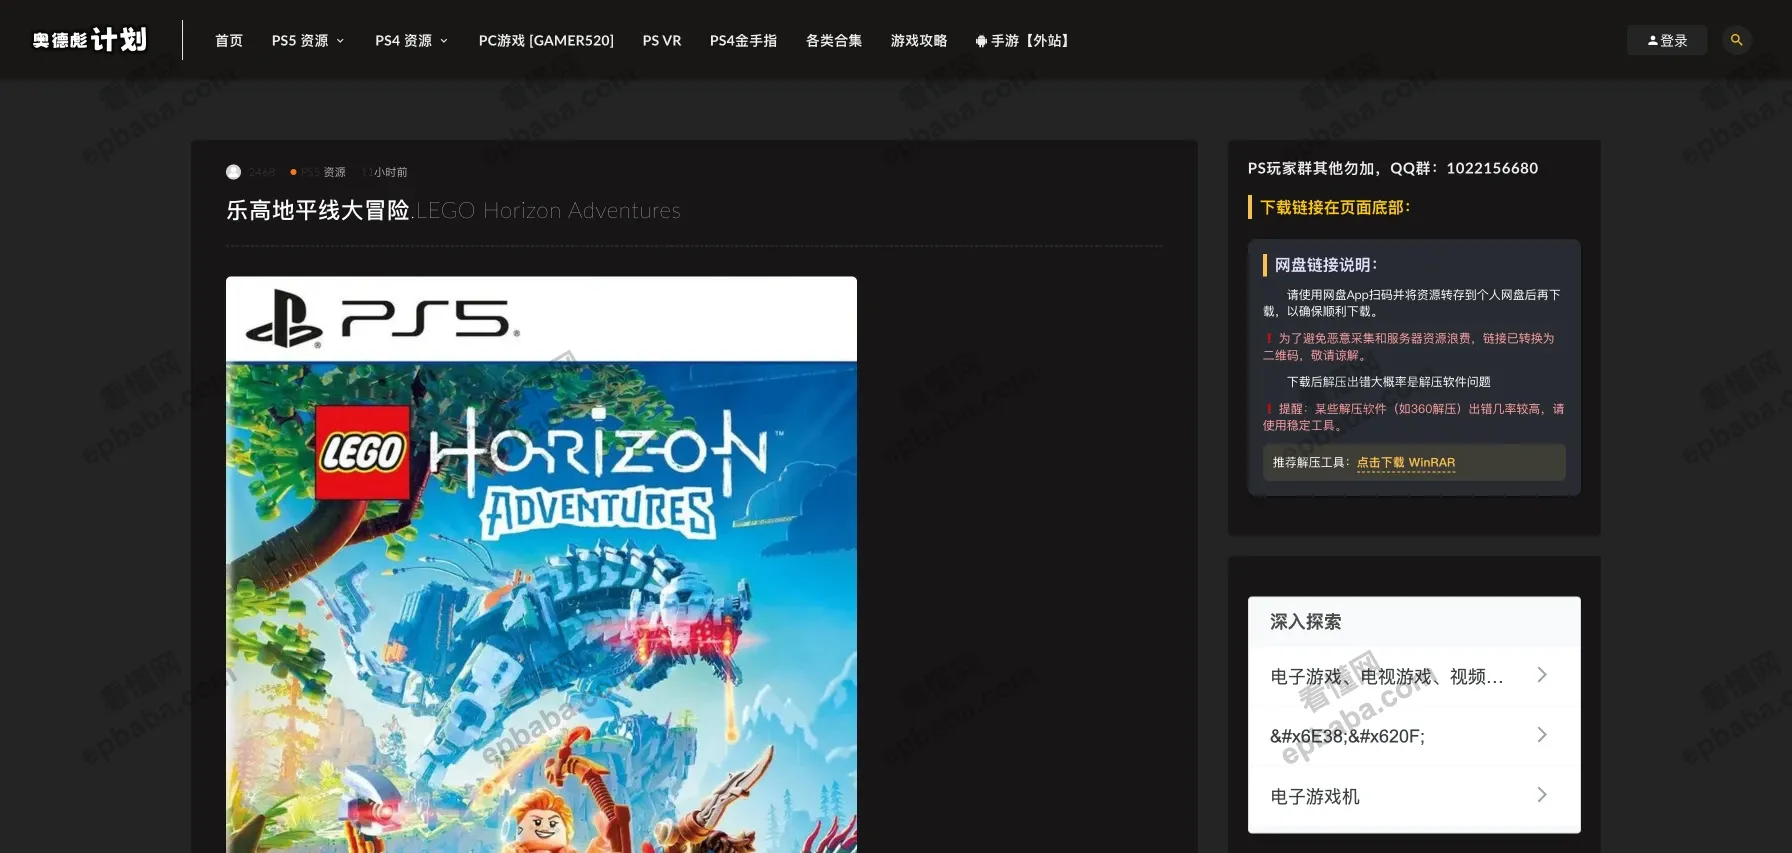
Task: Open 电子游戏机 list item
Action: [1414, 797]
